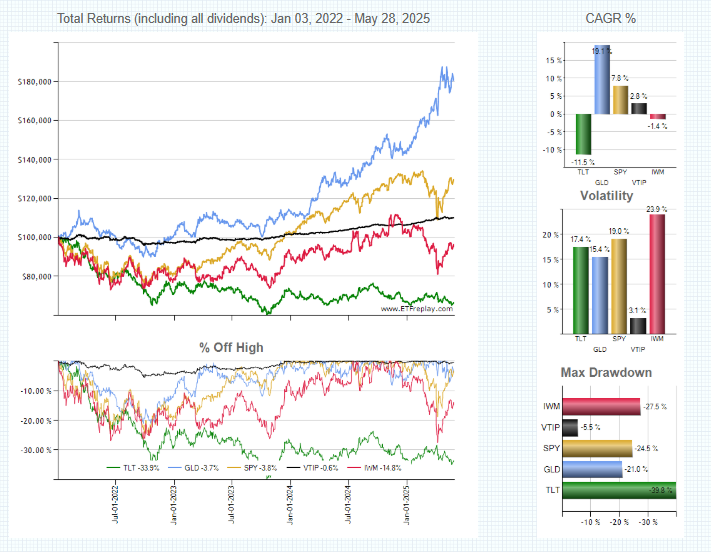Open the www.ETFreplay.com watermark link
The width and height of the screenshot is (711, 552).
pos(416,309)
